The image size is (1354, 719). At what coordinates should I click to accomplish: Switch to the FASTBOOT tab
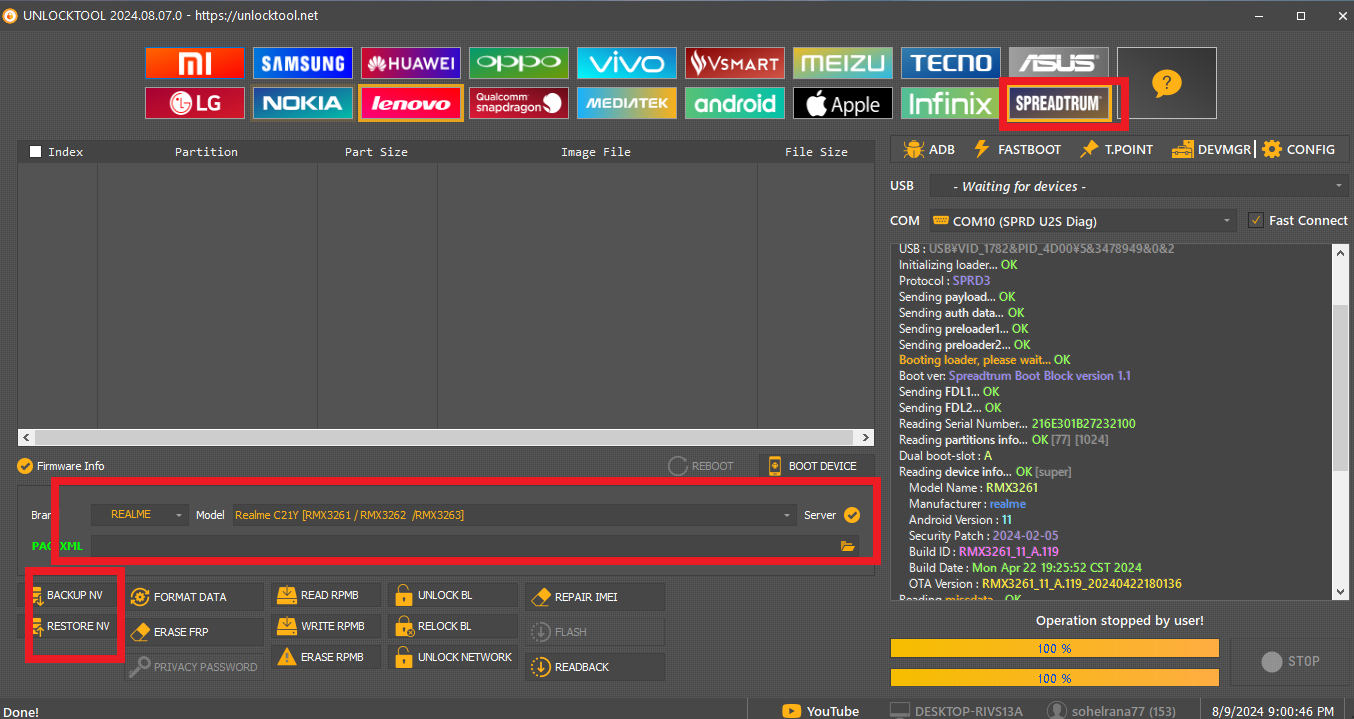pos(1017,149)
